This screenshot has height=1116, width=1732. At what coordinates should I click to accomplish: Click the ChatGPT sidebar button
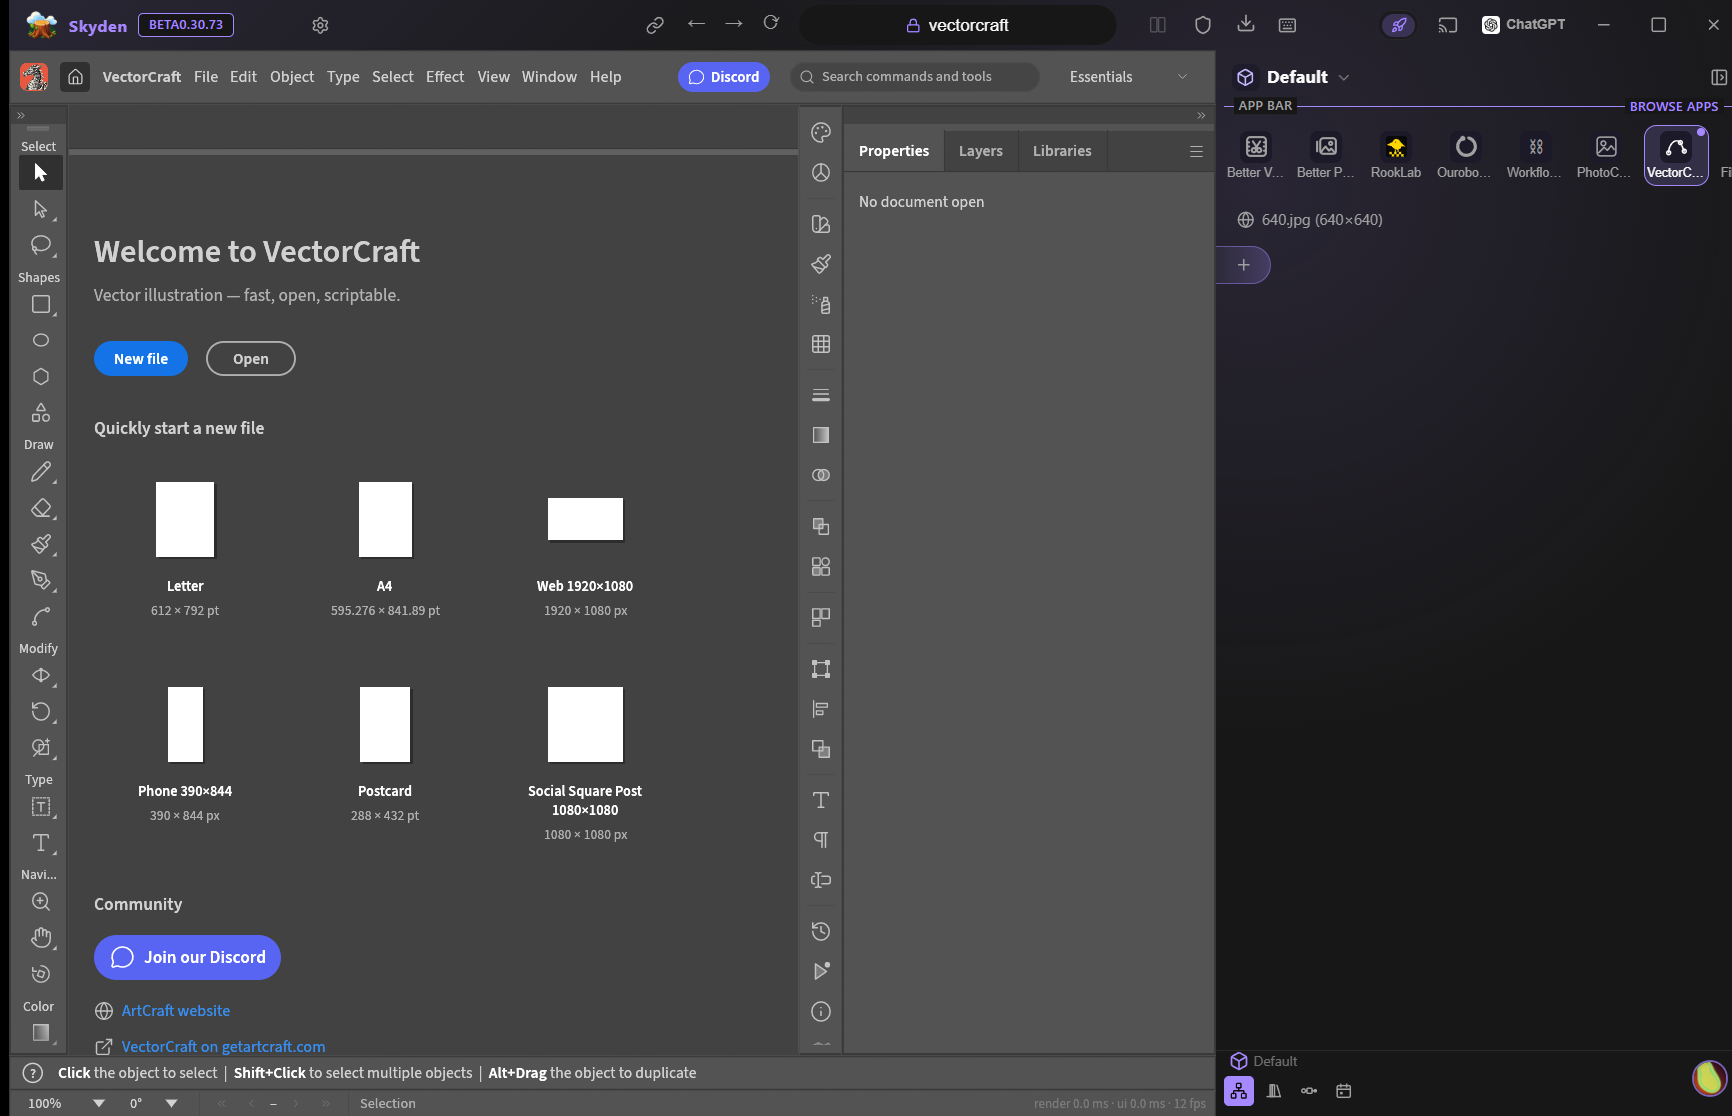(x=1524, y=25)
